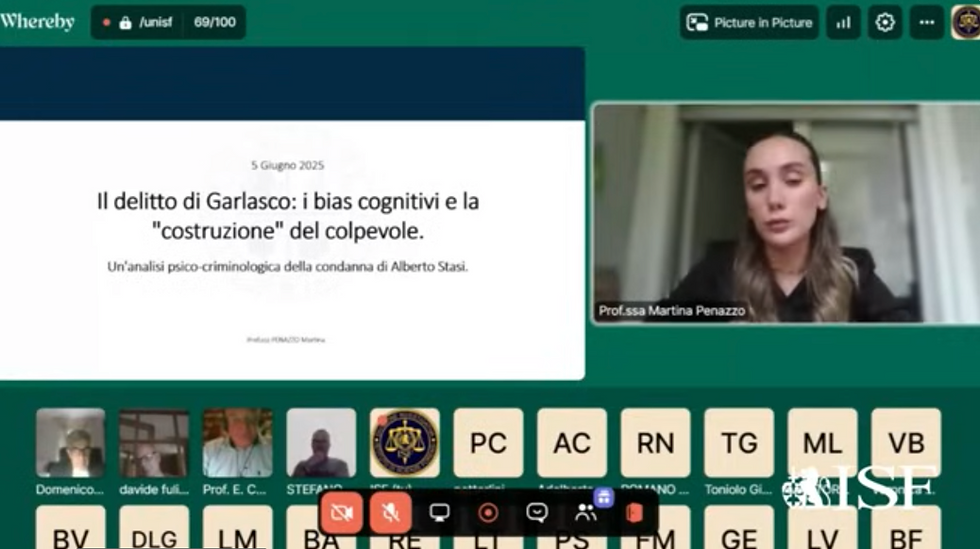Enable Picture in Picture mode
The image size is (980, 549).
[749, 23]
